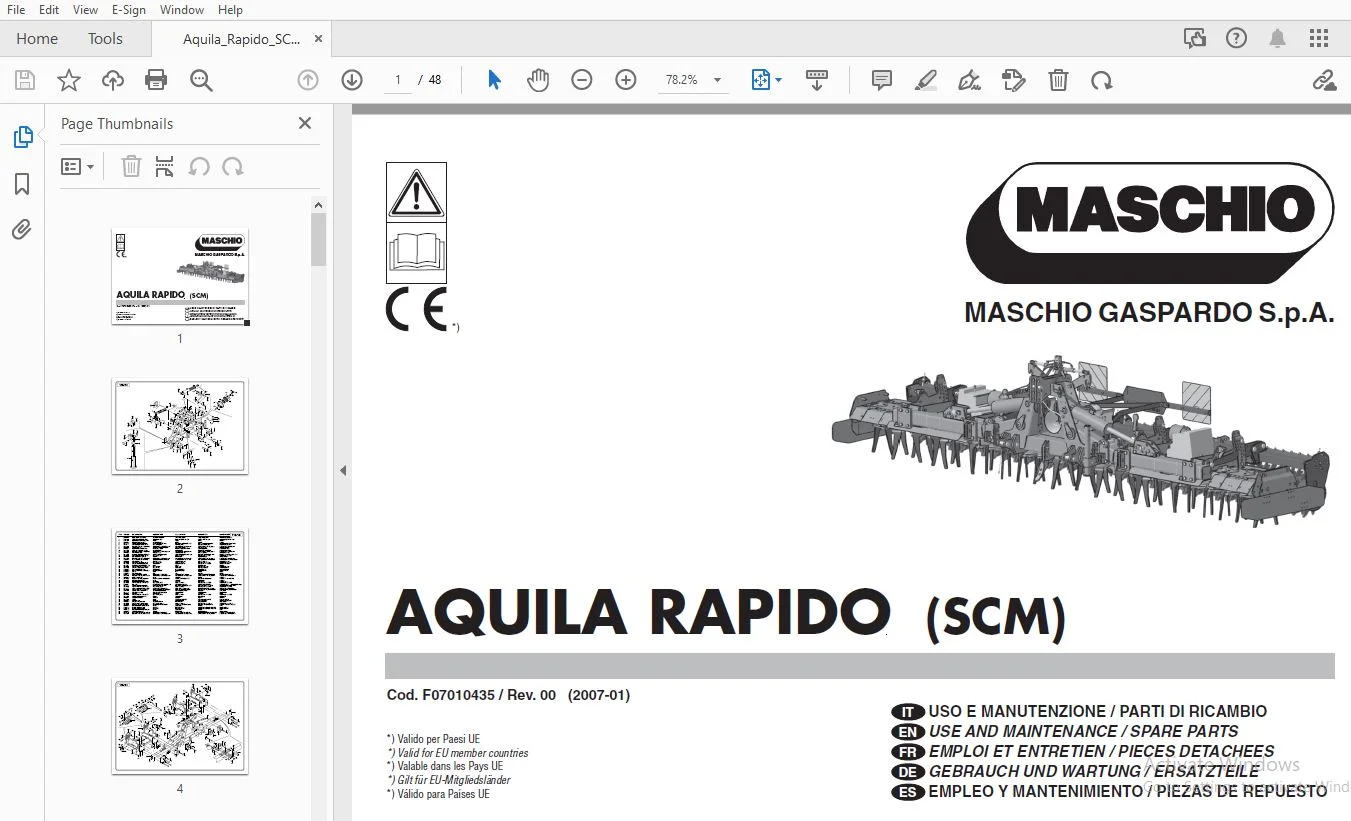
Task: Zoom out with the minus button
Action: pyautogui.click(x=582, y=80)
